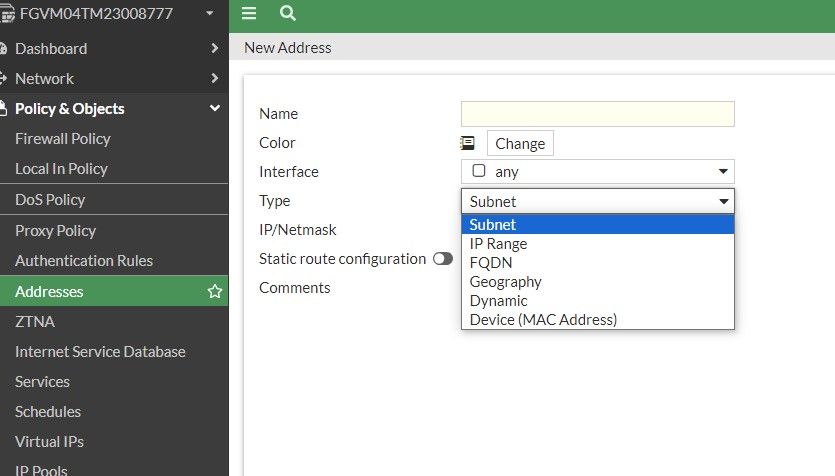This screenshot has height=476, width=835.
Task: Click the Name input field
Action: click(x=597, y=114)
